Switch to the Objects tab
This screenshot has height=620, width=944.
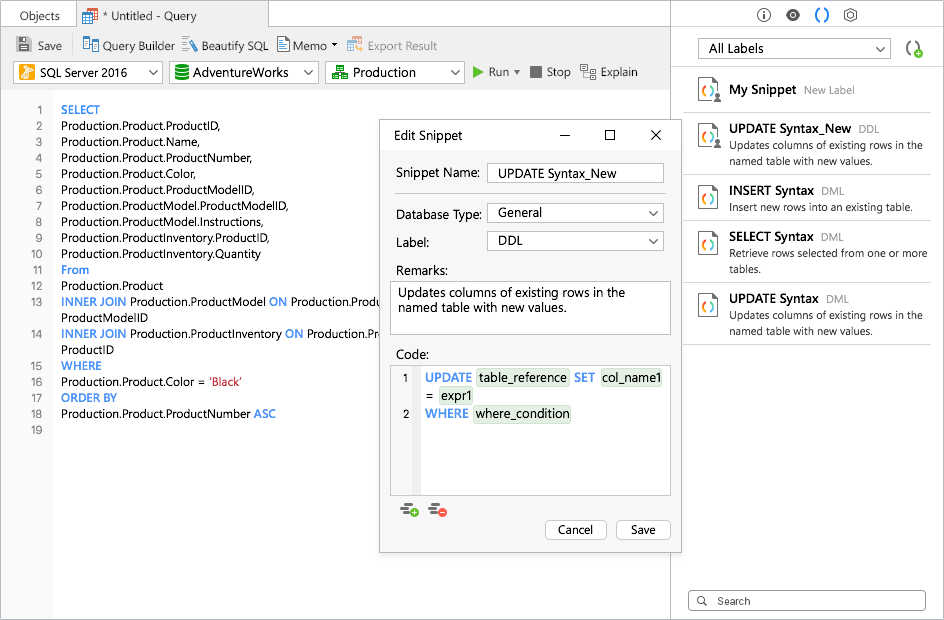tap(40, 16)
